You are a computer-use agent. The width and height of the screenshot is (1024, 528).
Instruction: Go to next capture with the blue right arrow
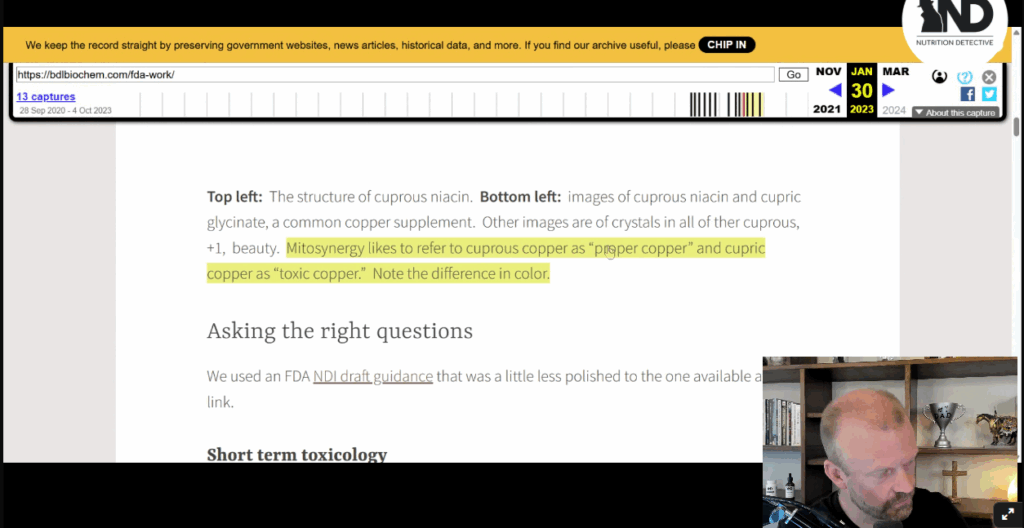pos(888,90)
